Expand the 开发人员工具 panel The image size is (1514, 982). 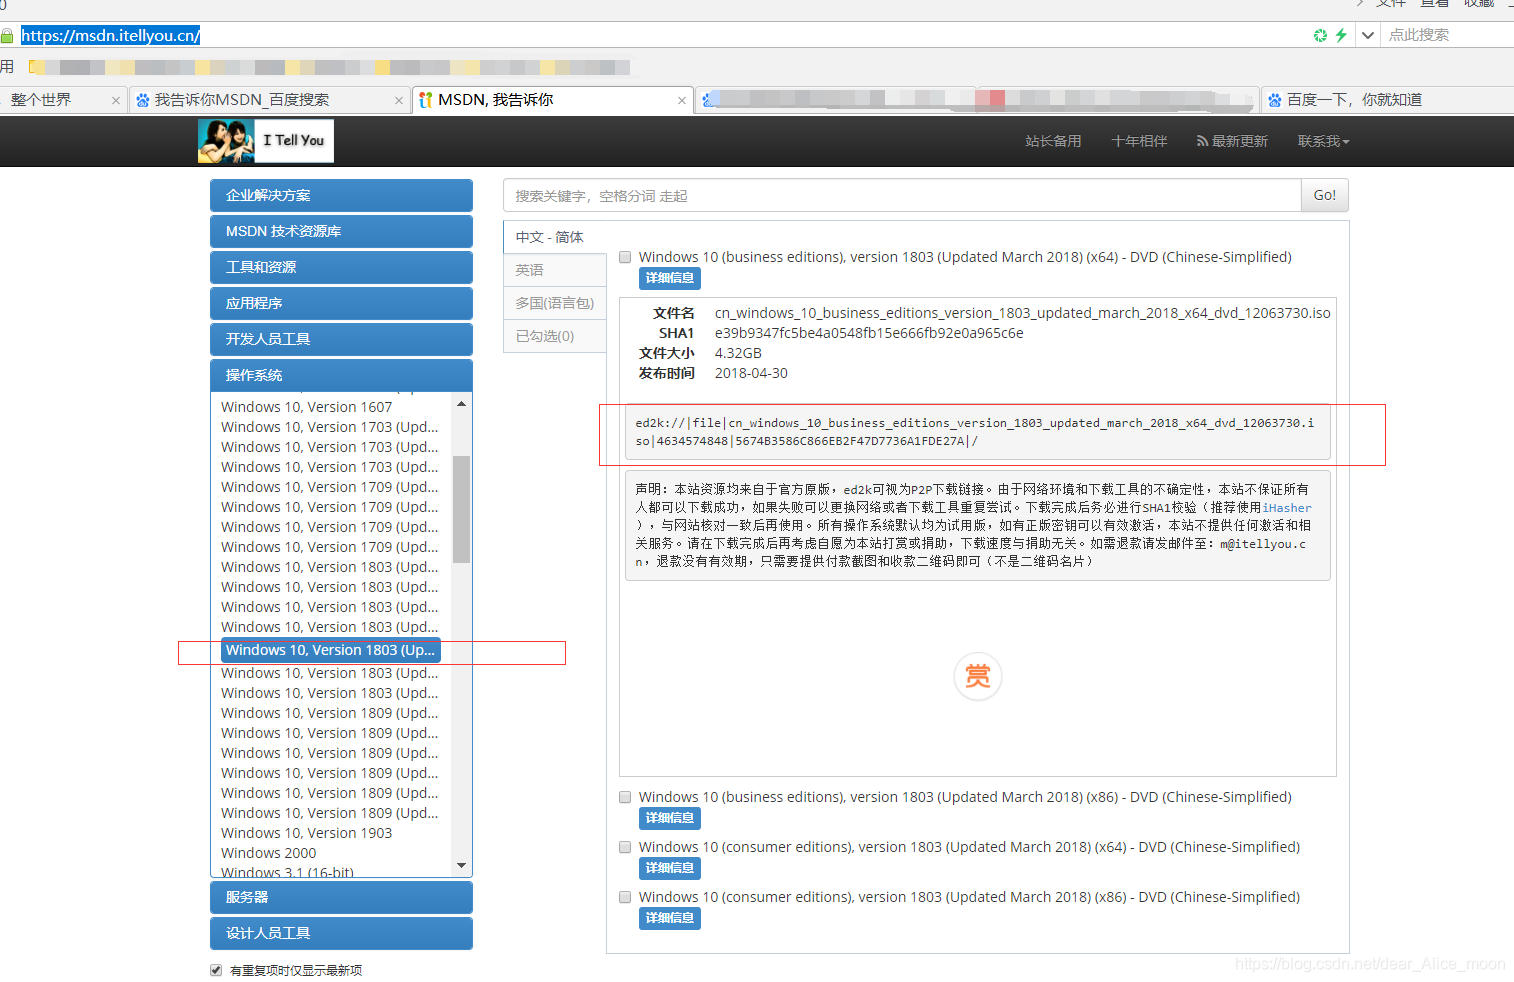tap(341, 340)
